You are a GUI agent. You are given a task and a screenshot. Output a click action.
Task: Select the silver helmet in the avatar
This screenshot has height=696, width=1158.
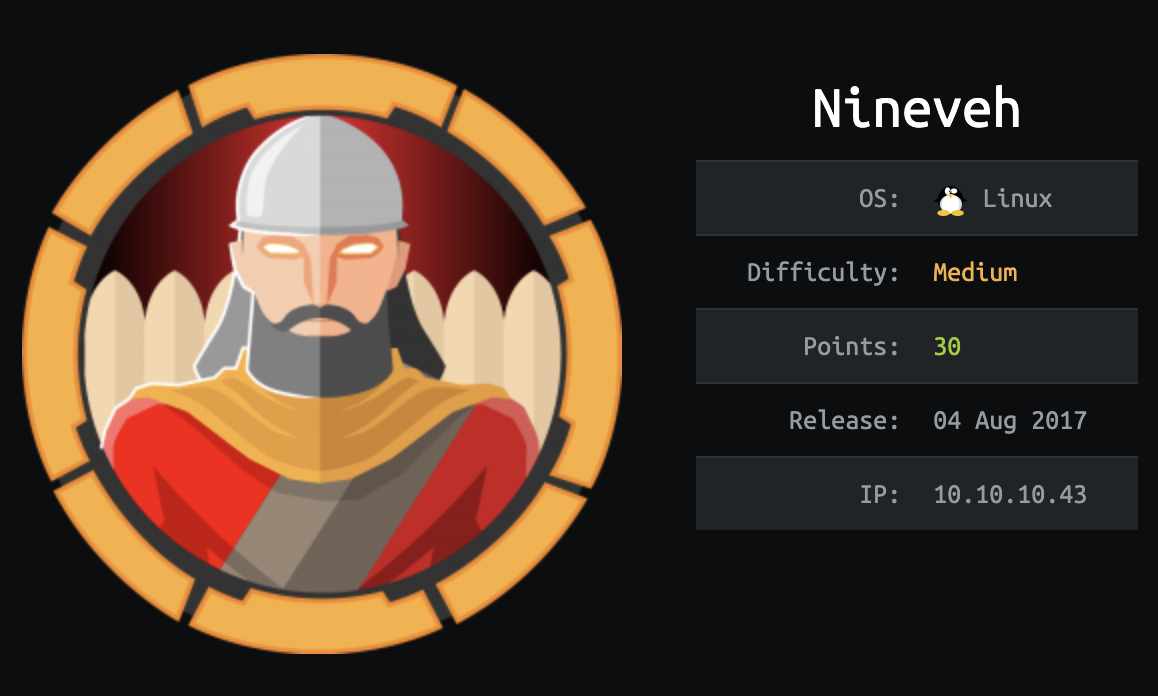click(319, 176)
